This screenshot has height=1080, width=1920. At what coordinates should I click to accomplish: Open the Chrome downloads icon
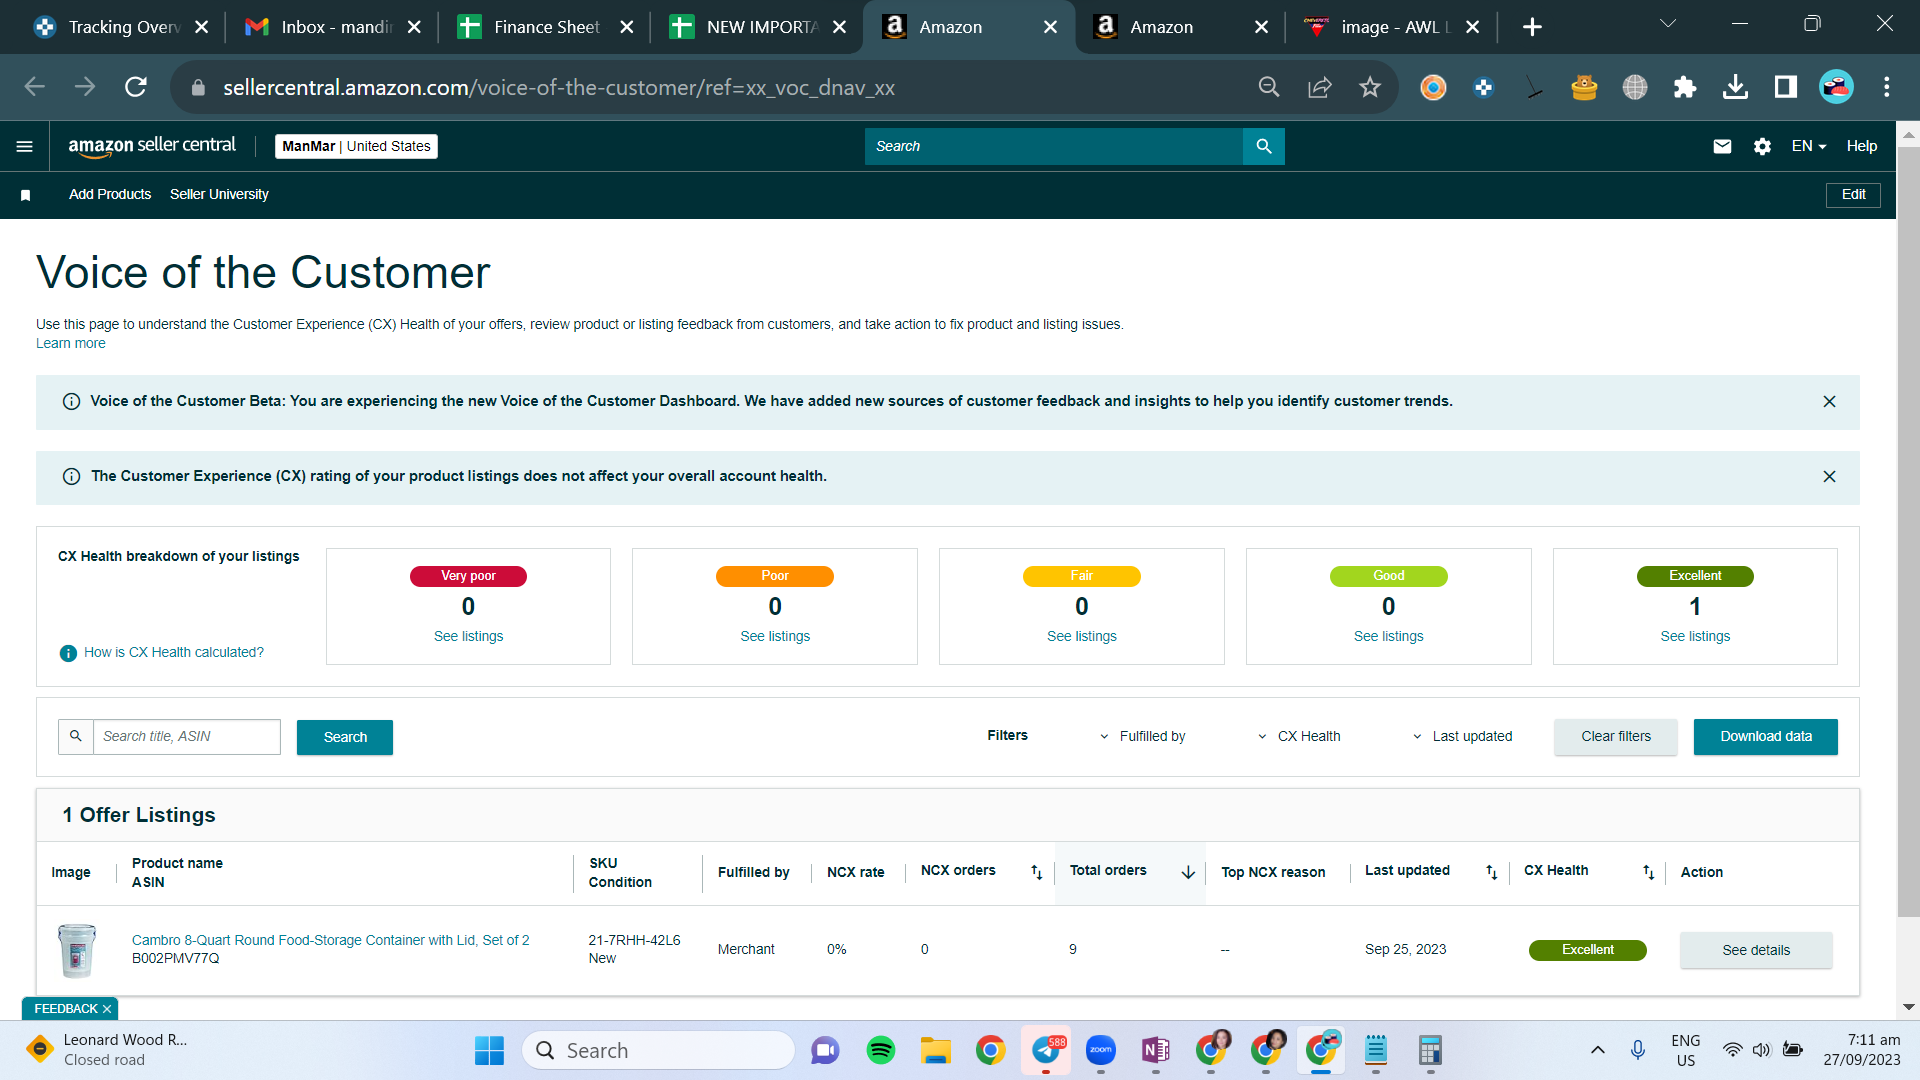point(1736,87)
